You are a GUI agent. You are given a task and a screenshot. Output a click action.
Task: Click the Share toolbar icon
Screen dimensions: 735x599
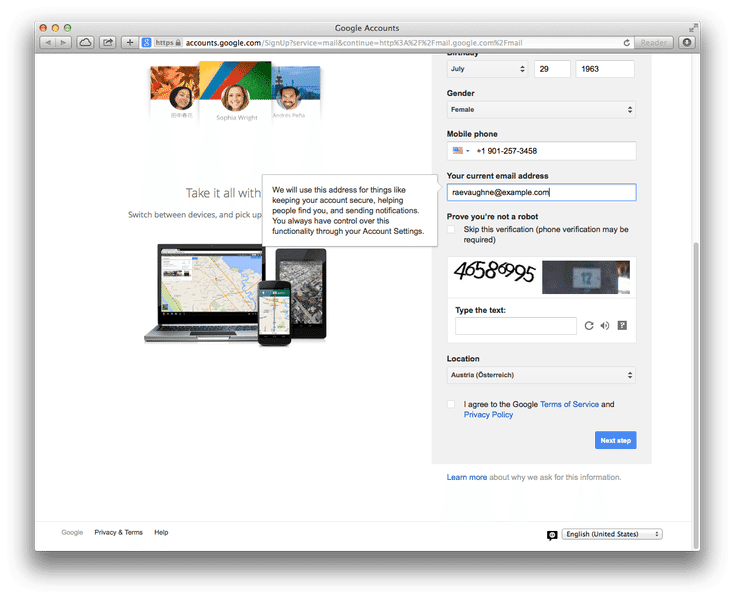pyautogui.click(x=108, y=43)
